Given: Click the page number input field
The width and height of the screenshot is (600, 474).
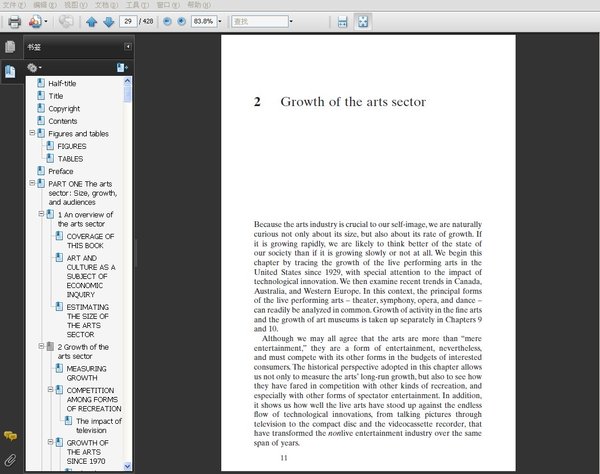Looking at the screenshot, I should pyautogui.click(x=128, y=21).
